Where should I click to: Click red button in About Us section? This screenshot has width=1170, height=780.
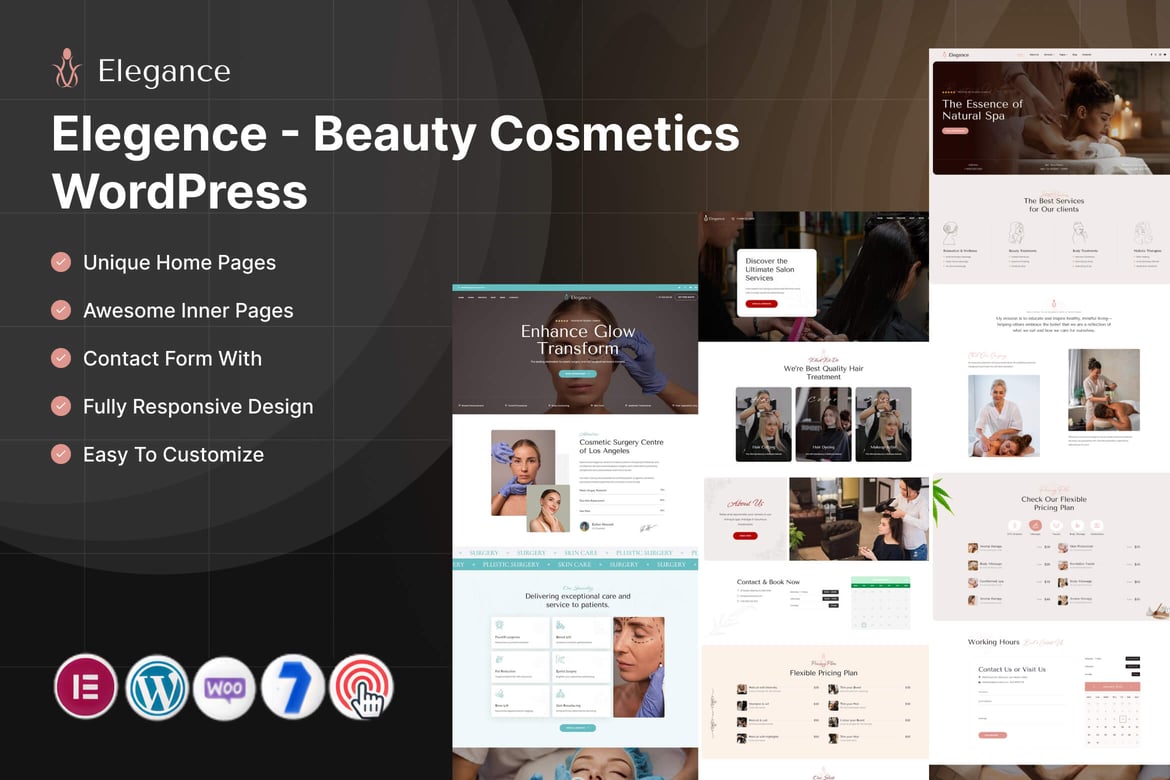click(x=745, y=535)
